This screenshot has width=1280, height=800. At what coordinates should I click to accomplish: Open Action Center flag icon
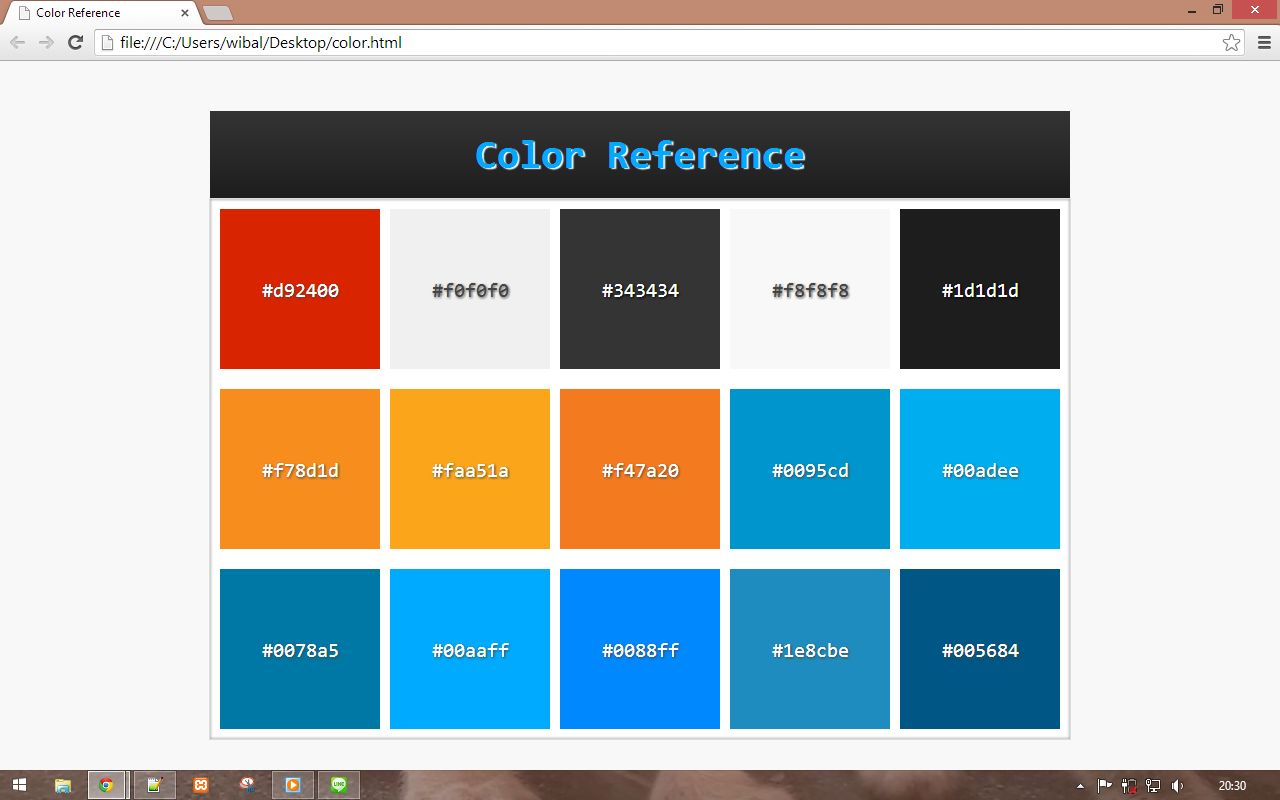pyautogui.click(x=1105, y=786)
